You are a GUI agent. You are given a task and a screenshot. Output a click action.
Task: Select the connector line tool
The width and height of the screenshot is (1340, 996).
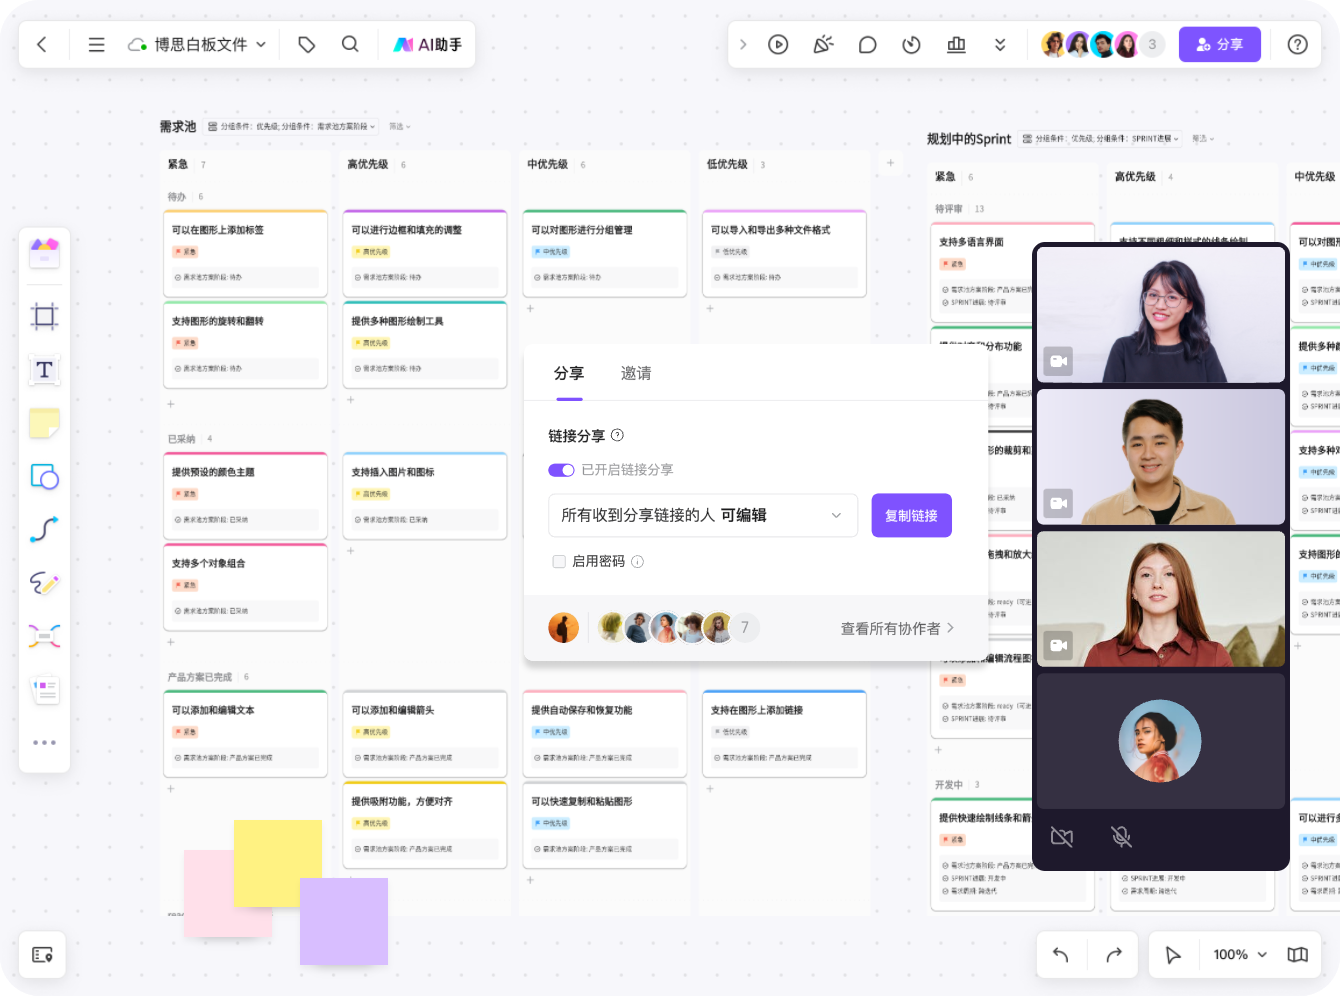pos(44,529)
